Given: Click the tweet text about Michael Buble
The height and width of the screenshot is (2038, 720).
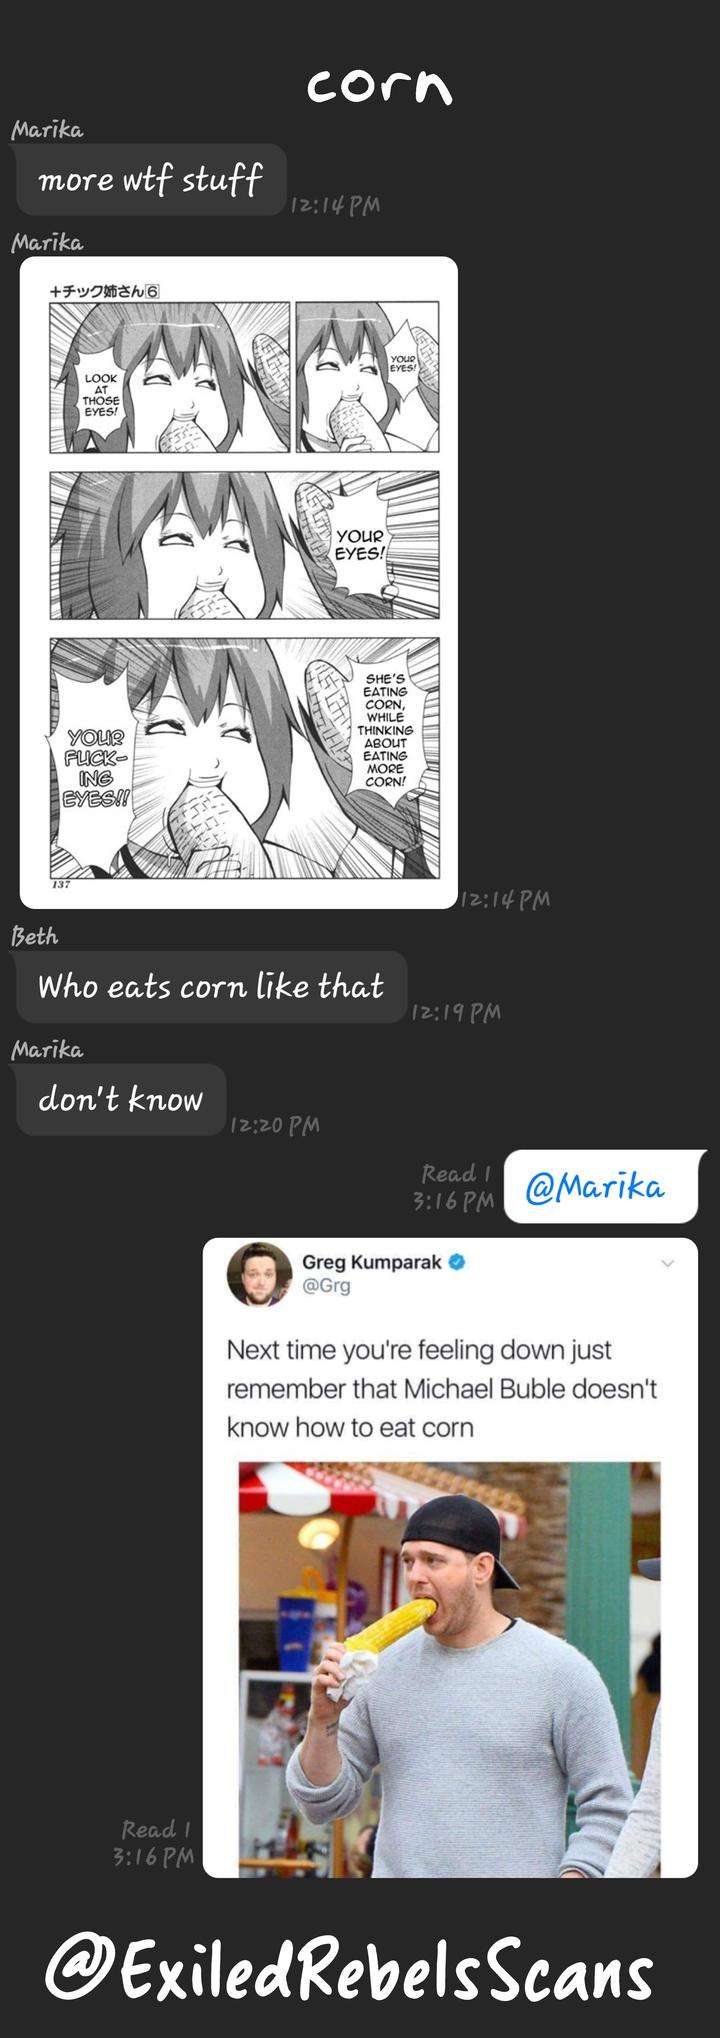Looking at the screenshot, I should pos(442,1388).
